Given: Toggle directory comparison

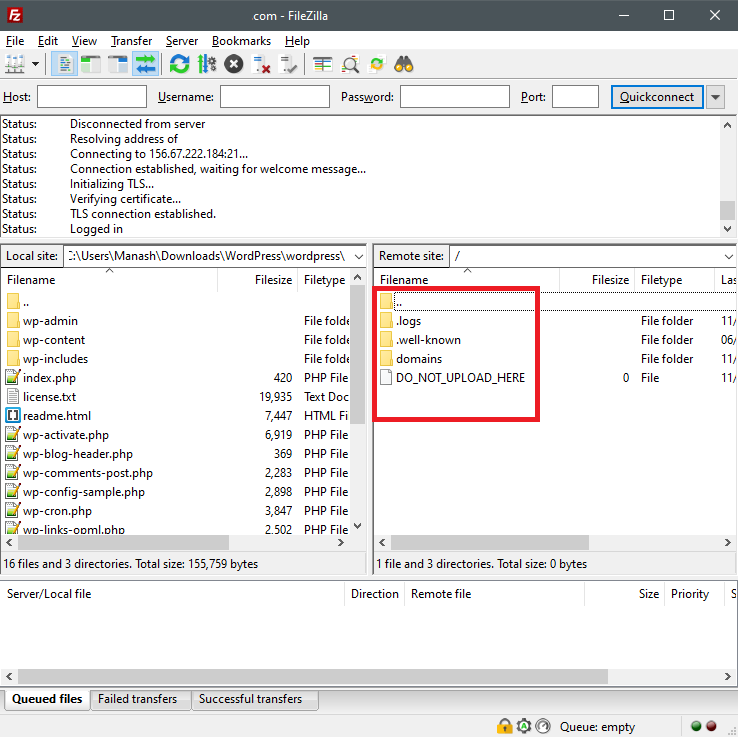Looking at the screenshot, I should 350,64.
